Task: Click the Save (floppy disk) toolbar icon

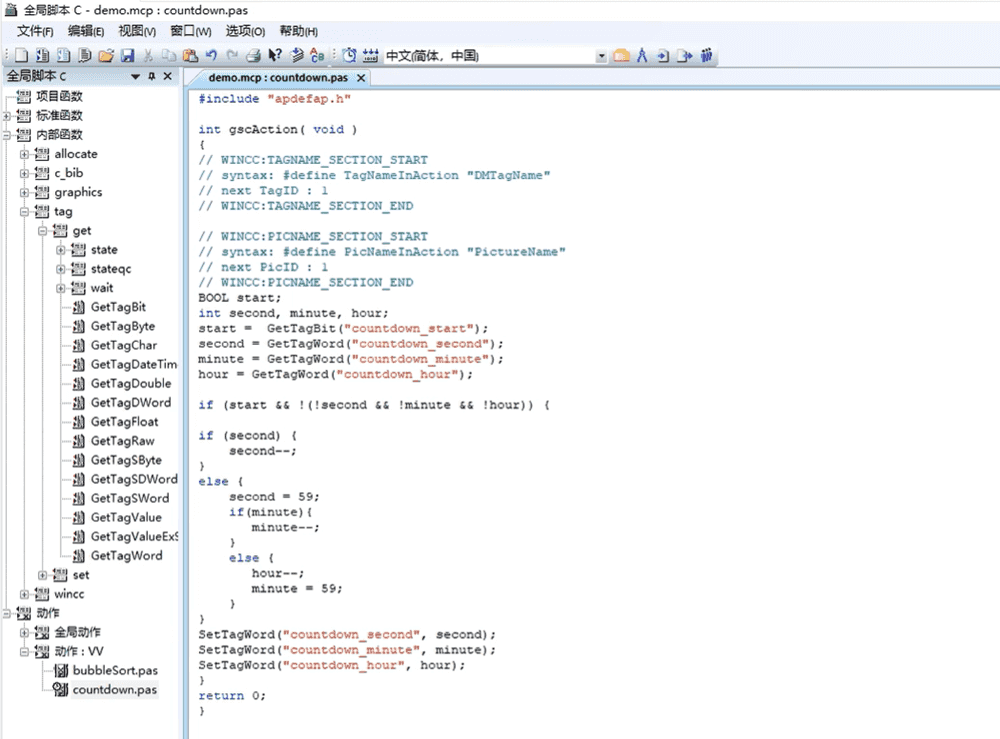Action: click(x=125, y=56)
